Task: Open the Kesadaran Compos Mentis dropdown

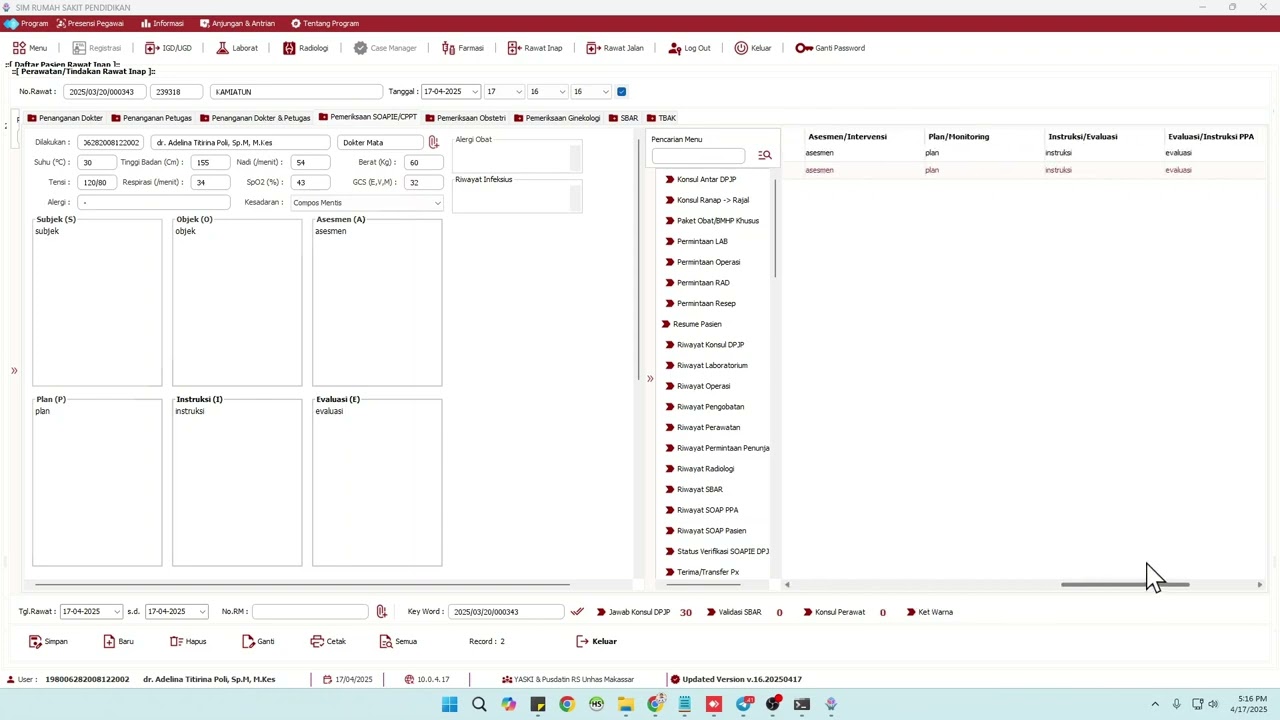Action: pos(437,203)
